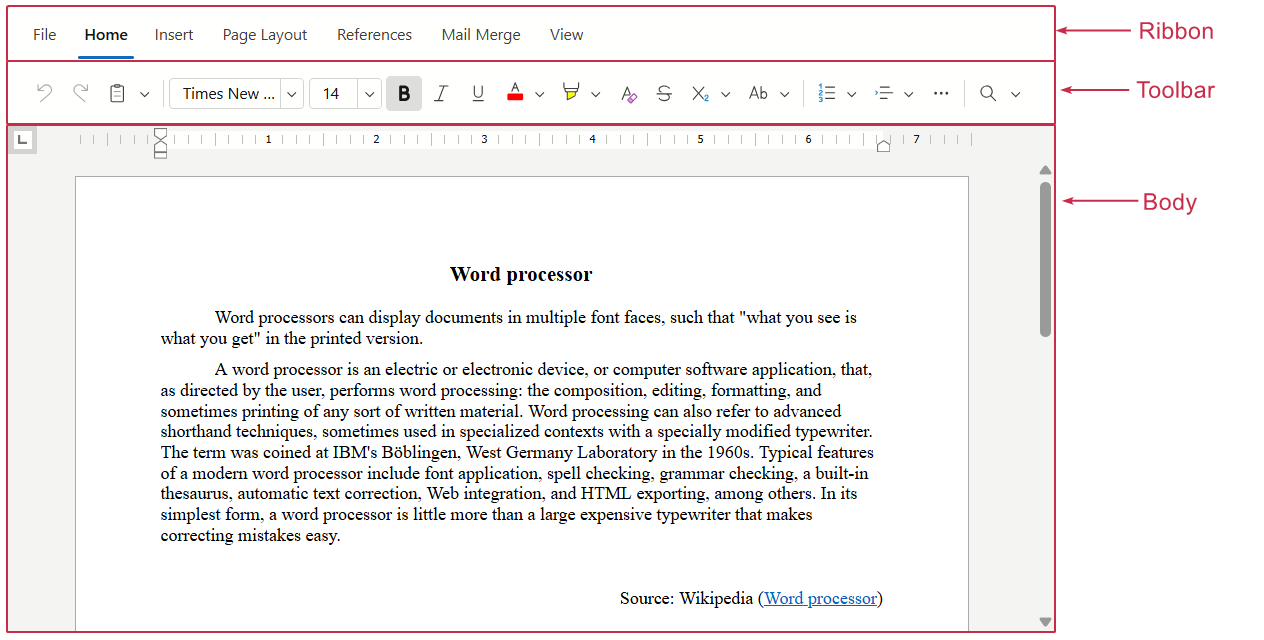This screenshot has width=1264, height=640.
Task: Clear formatting with the eraser icon
Action: pos(628,93)
